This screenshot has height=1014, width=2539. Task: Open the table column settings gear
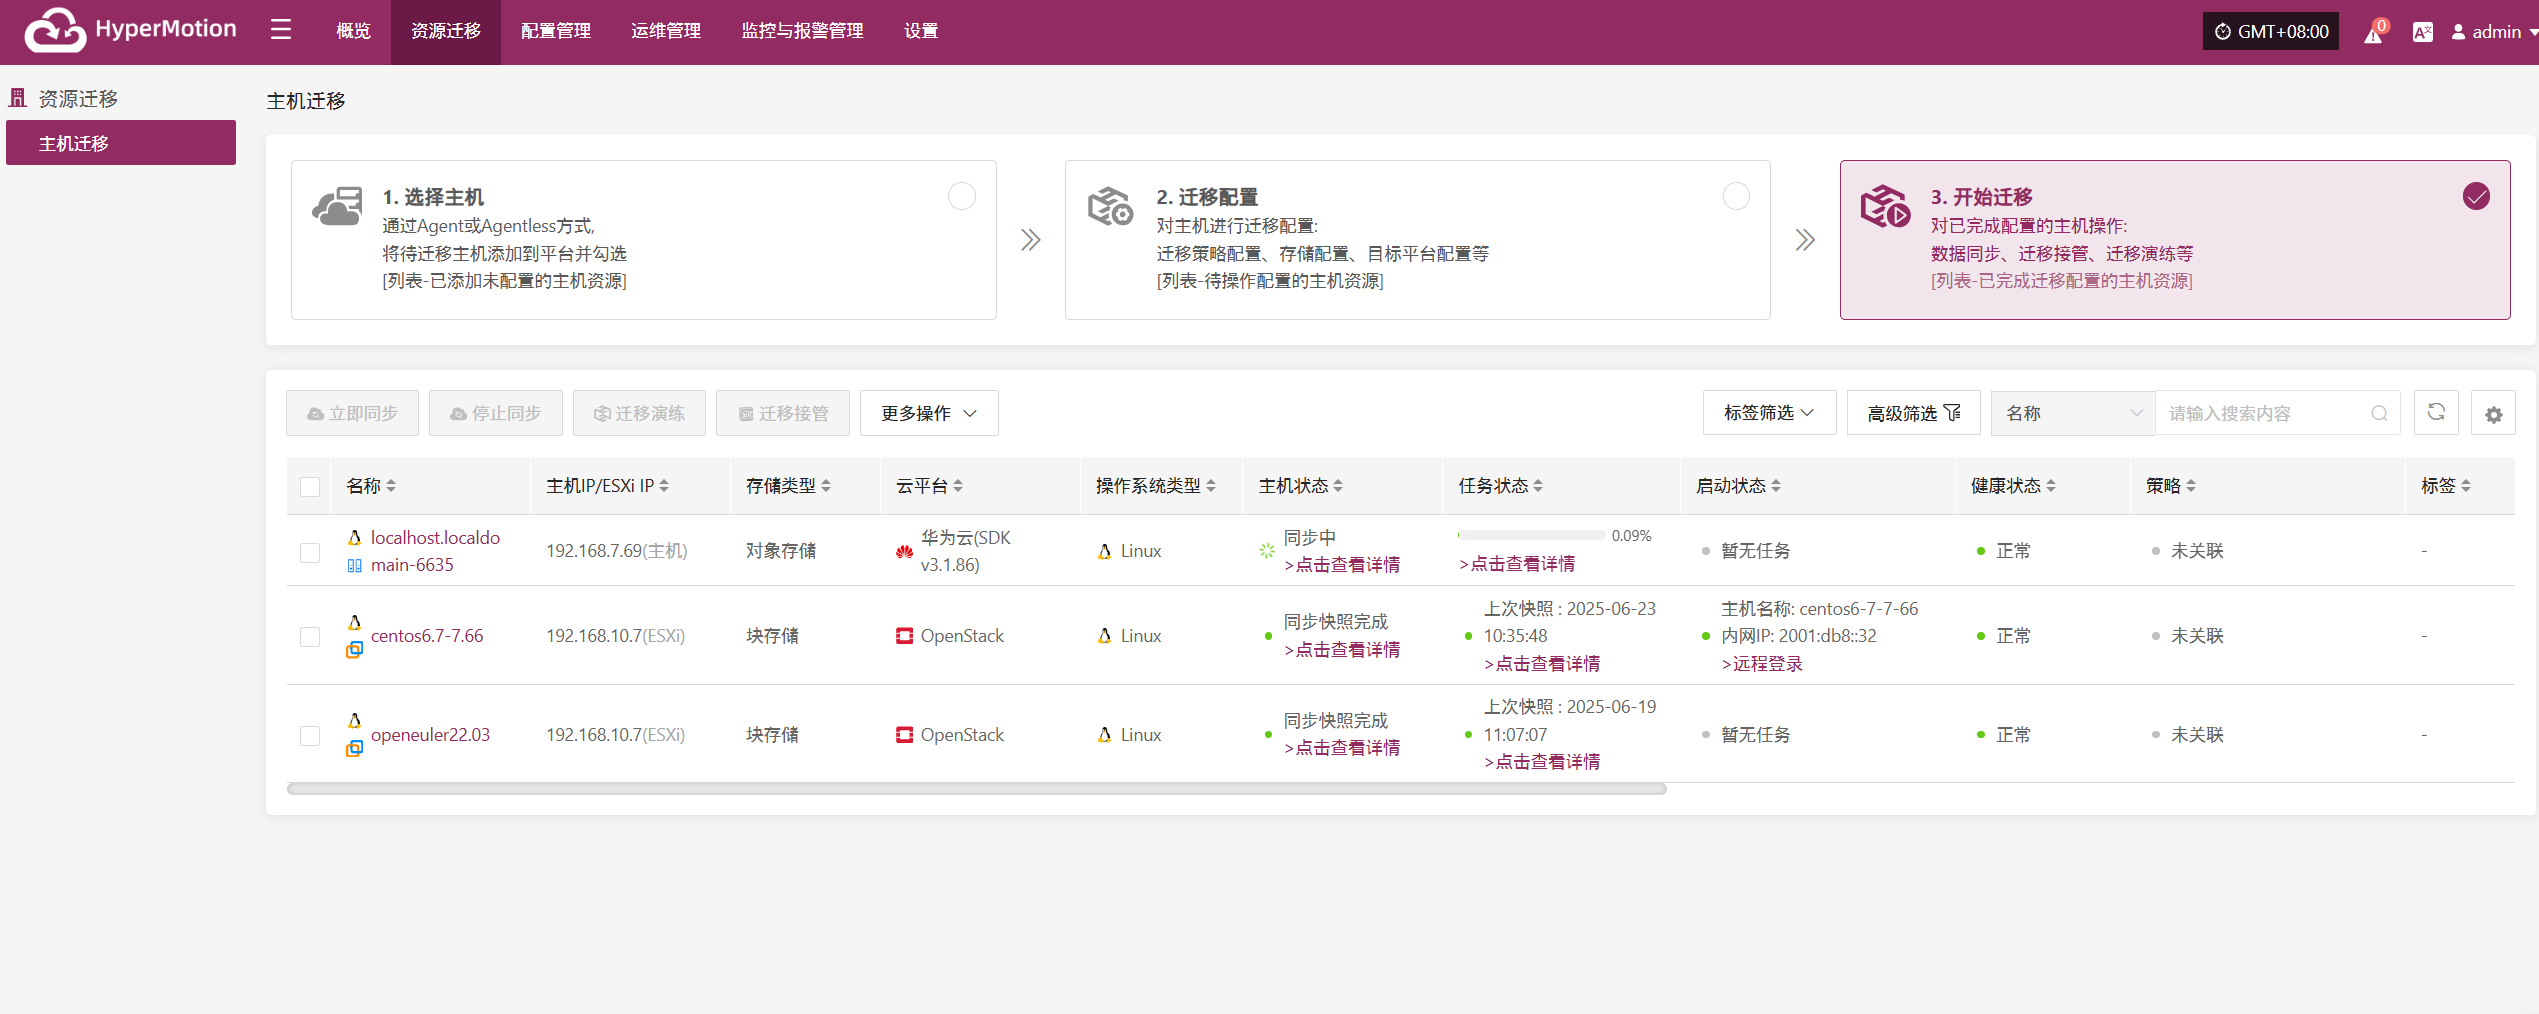point(2493,413)
